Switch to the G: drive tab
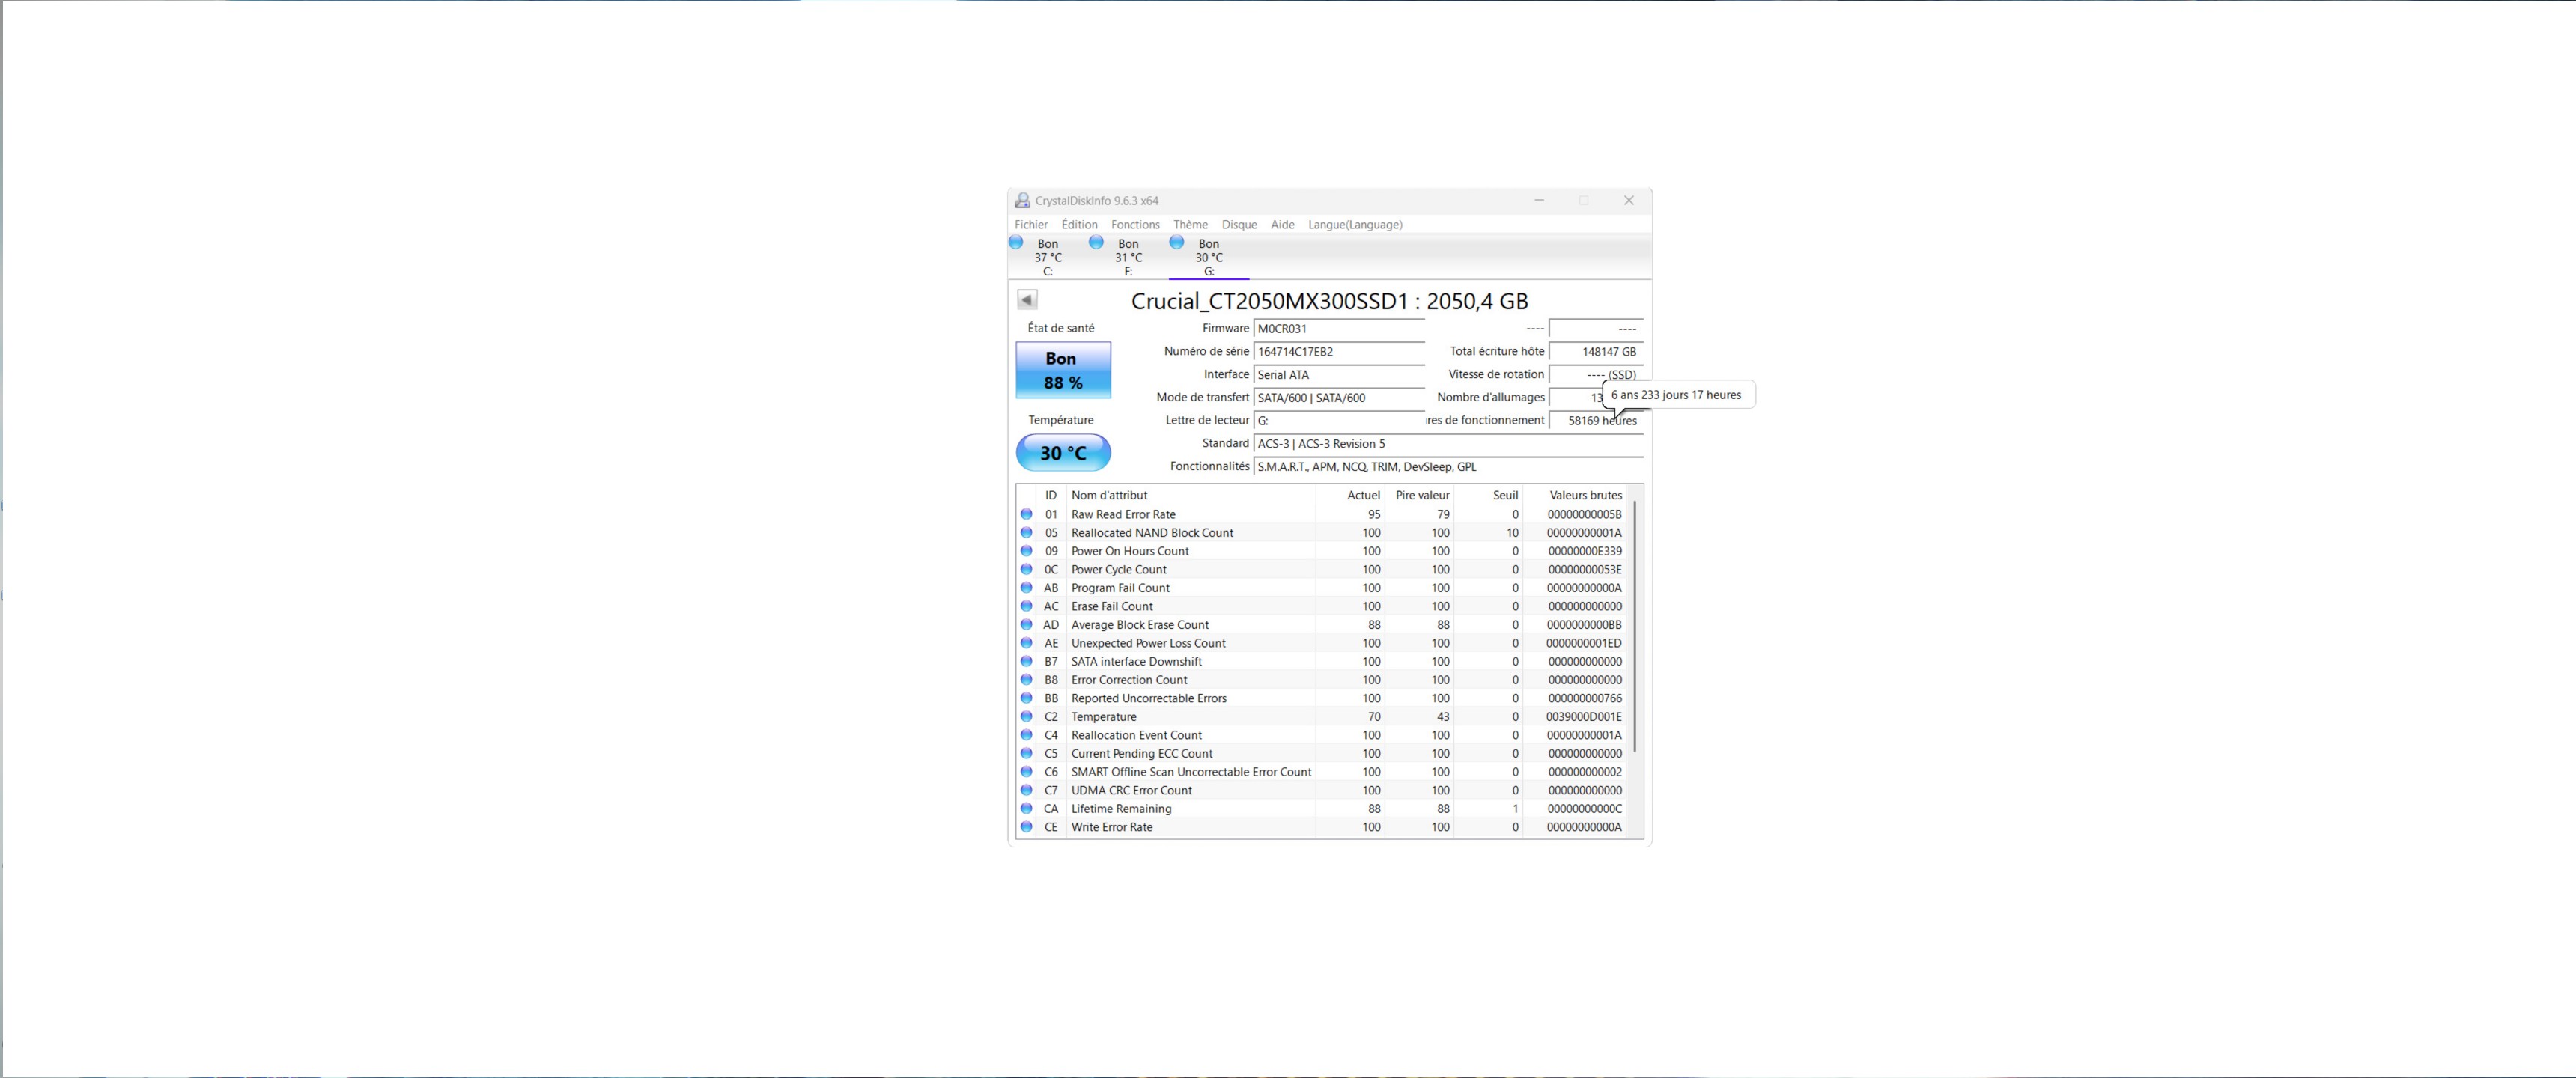The width and height of the screenshot is (2576, 1078). 1208,257
